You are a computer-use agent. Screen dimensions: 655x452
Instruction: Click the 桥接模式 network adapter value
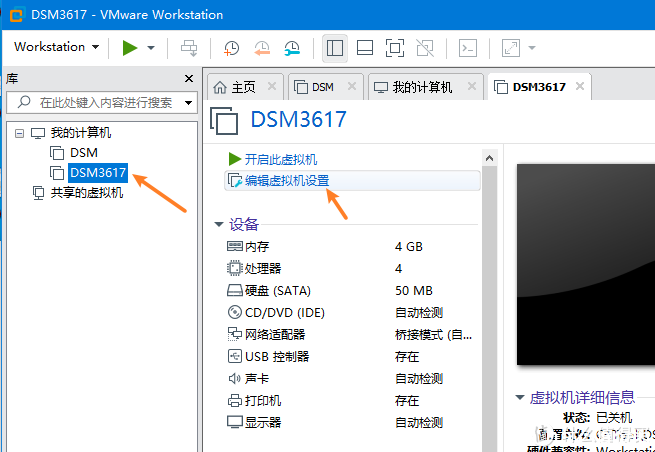[x=434, y=335]
